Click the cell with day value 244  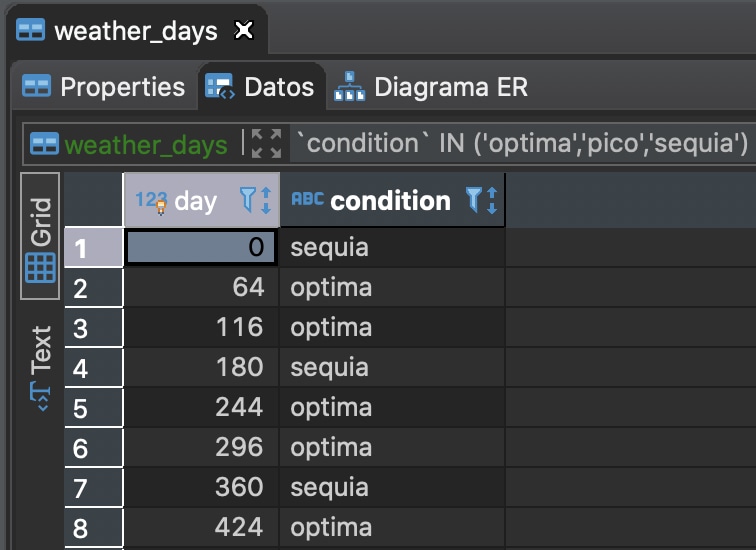click(x=202, y=407)
